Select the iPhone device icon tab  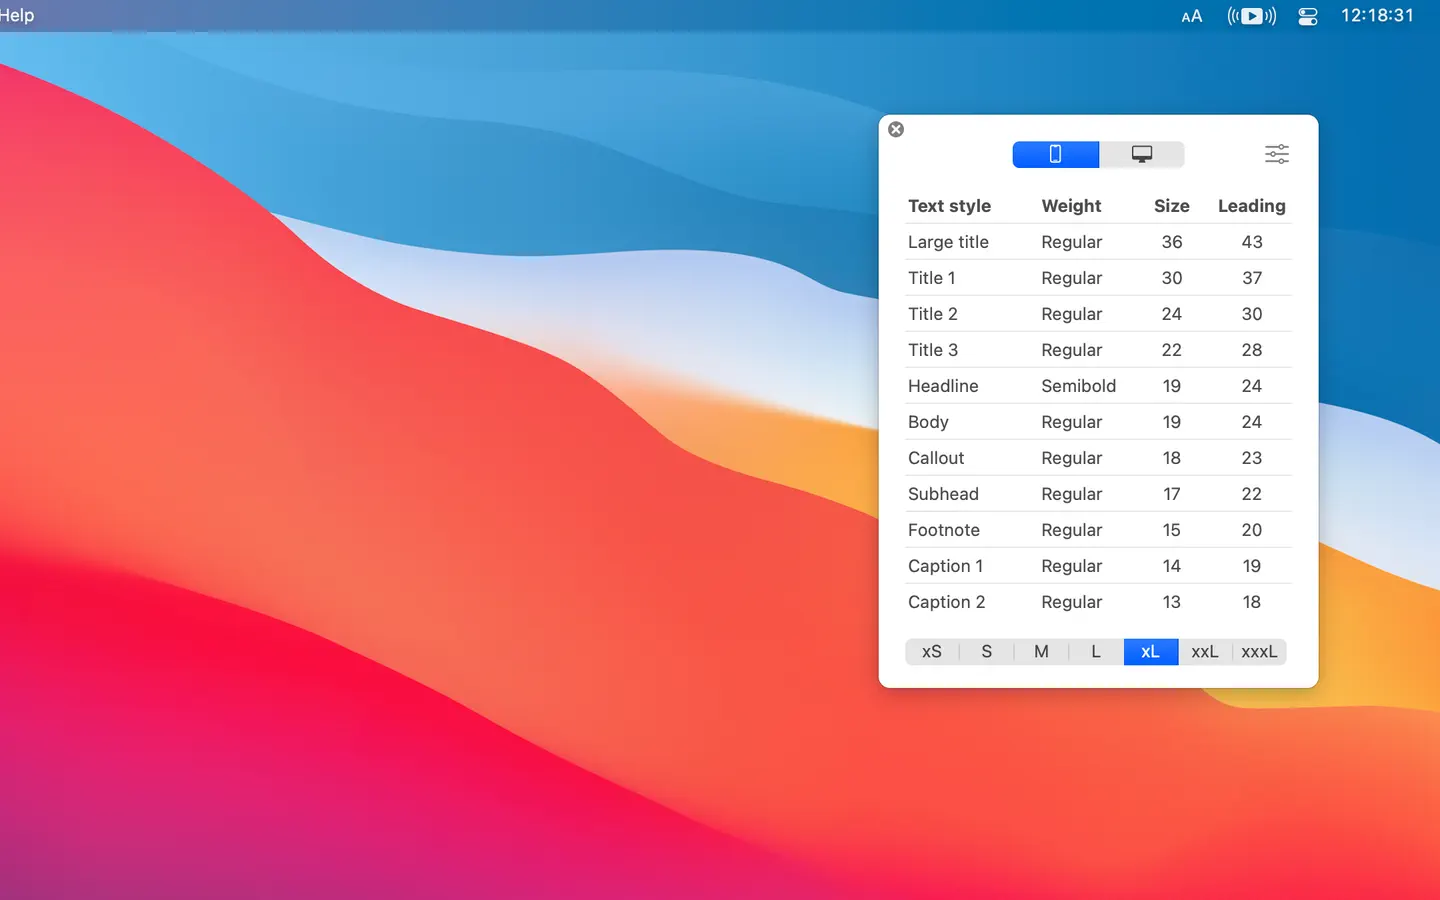point(1055,154)
